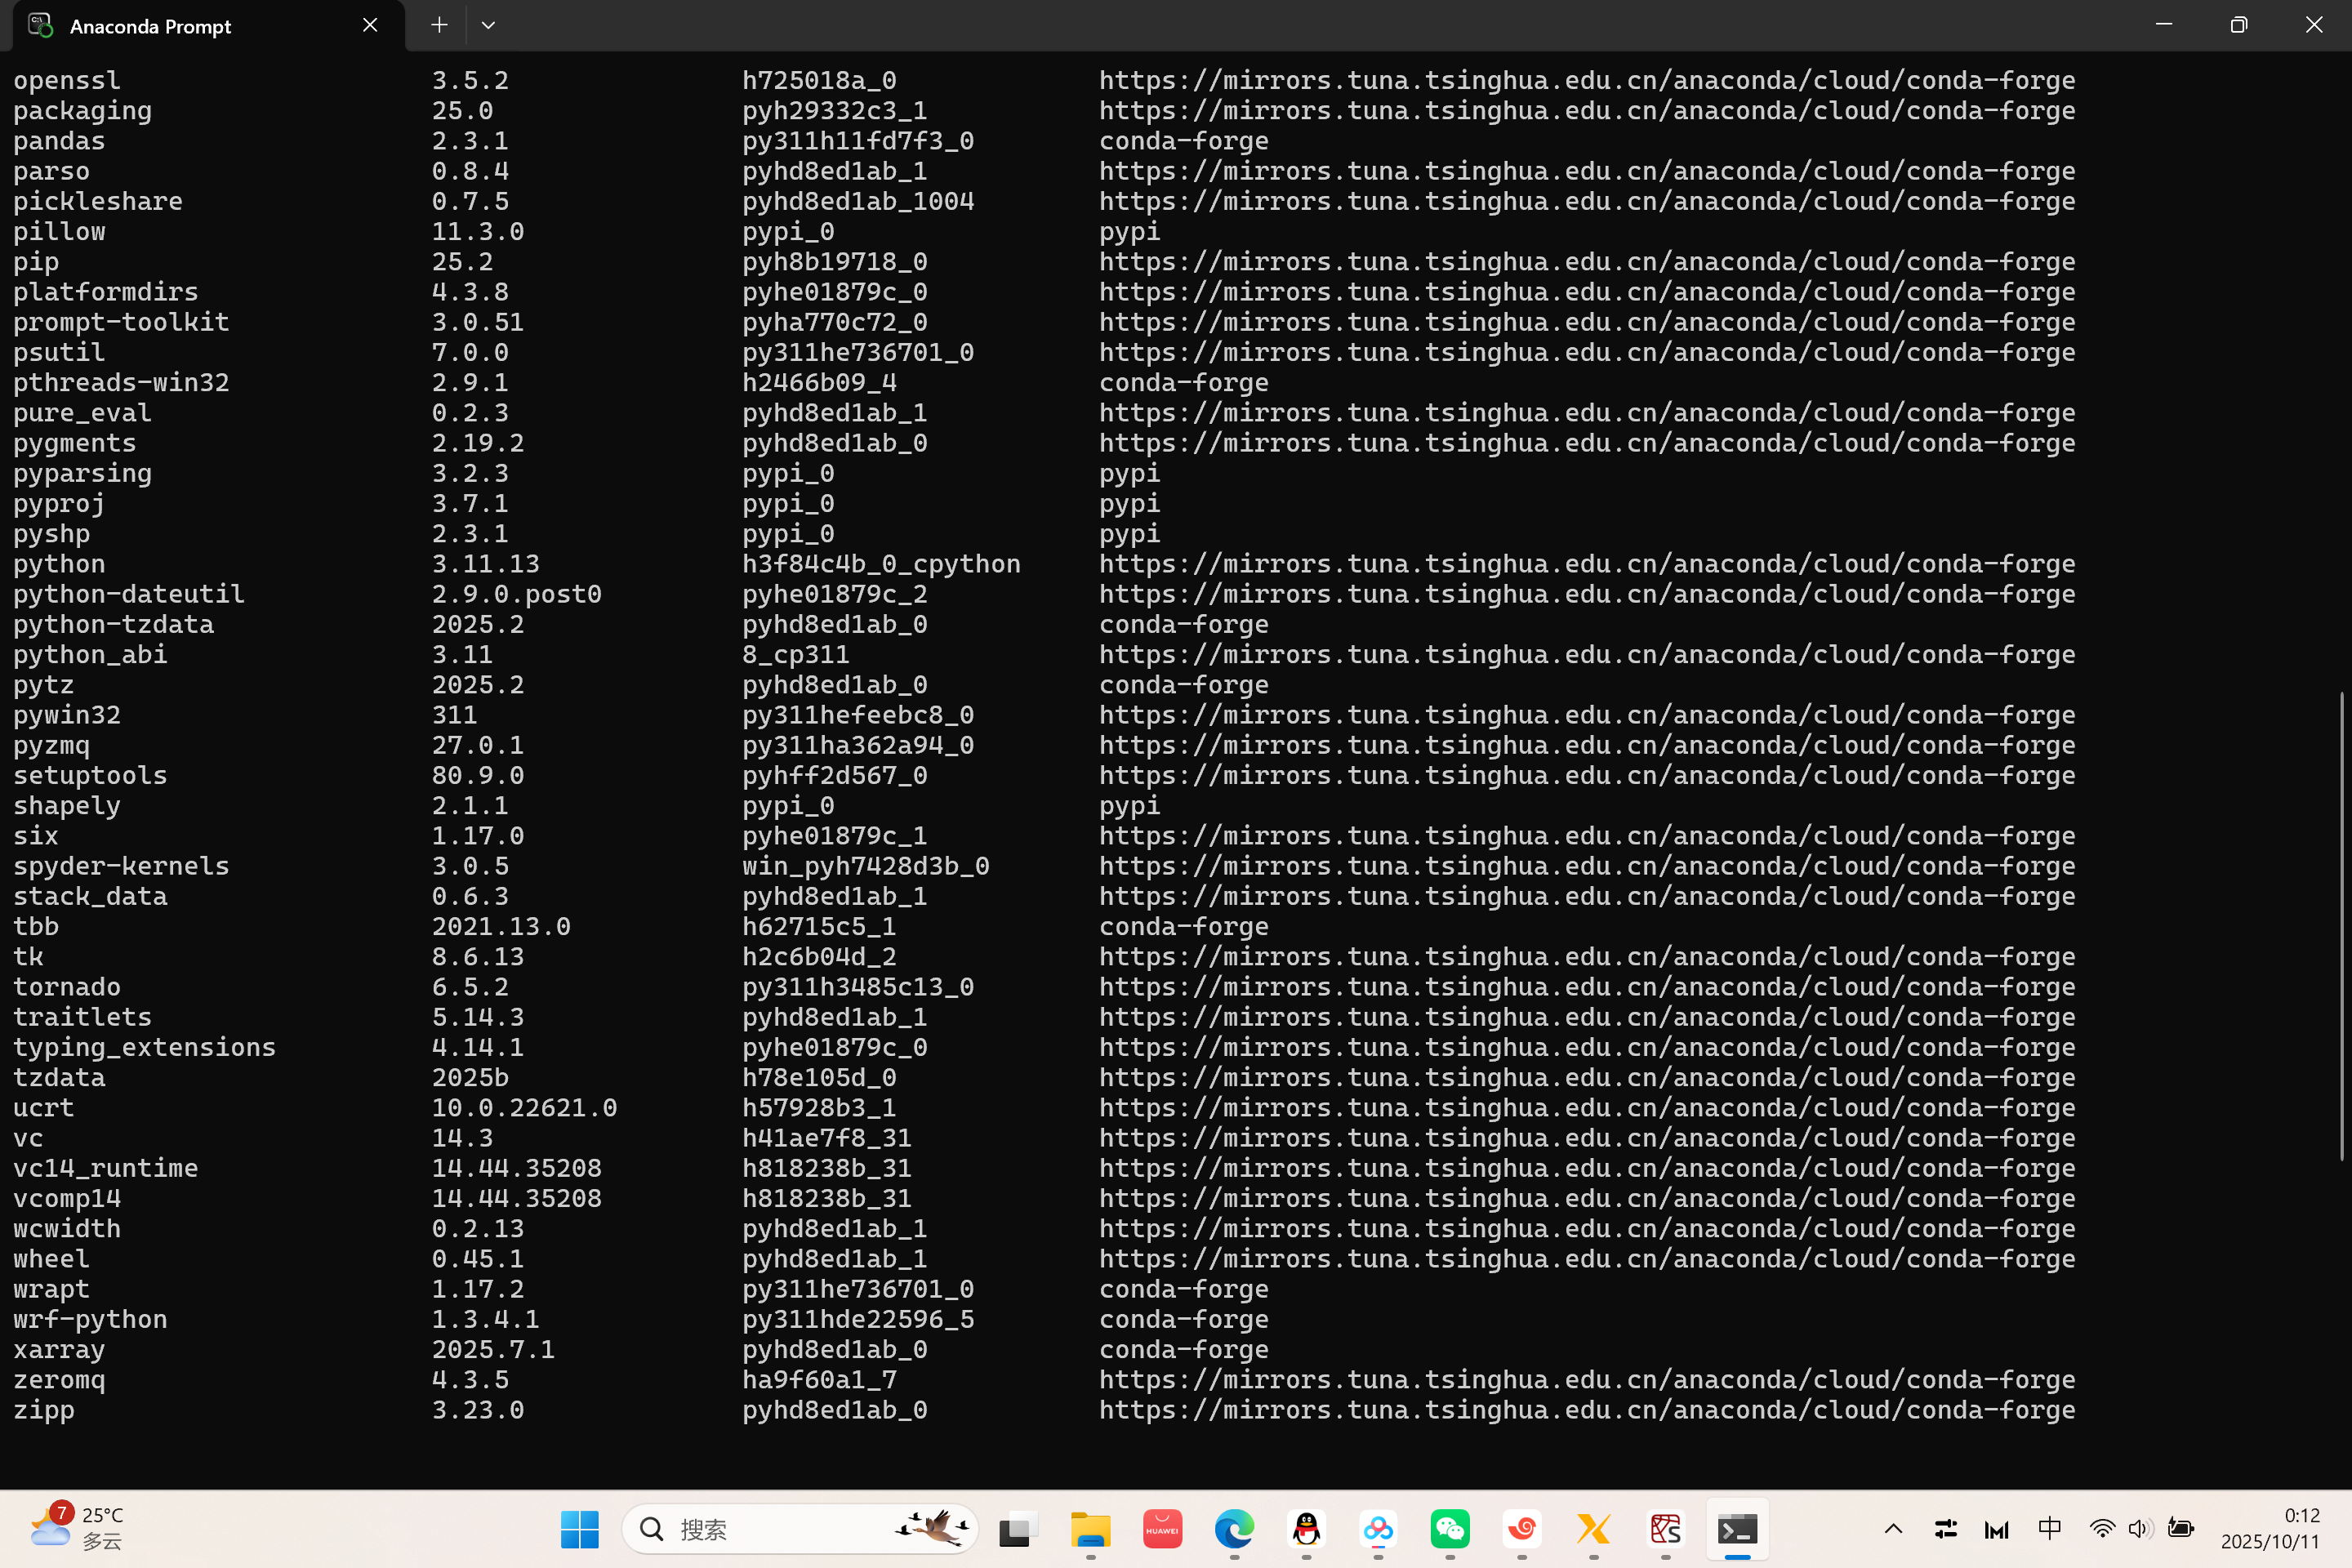The image size is (2352, 1568).
Task: Click the tornado package name
Action: [67, 987]
